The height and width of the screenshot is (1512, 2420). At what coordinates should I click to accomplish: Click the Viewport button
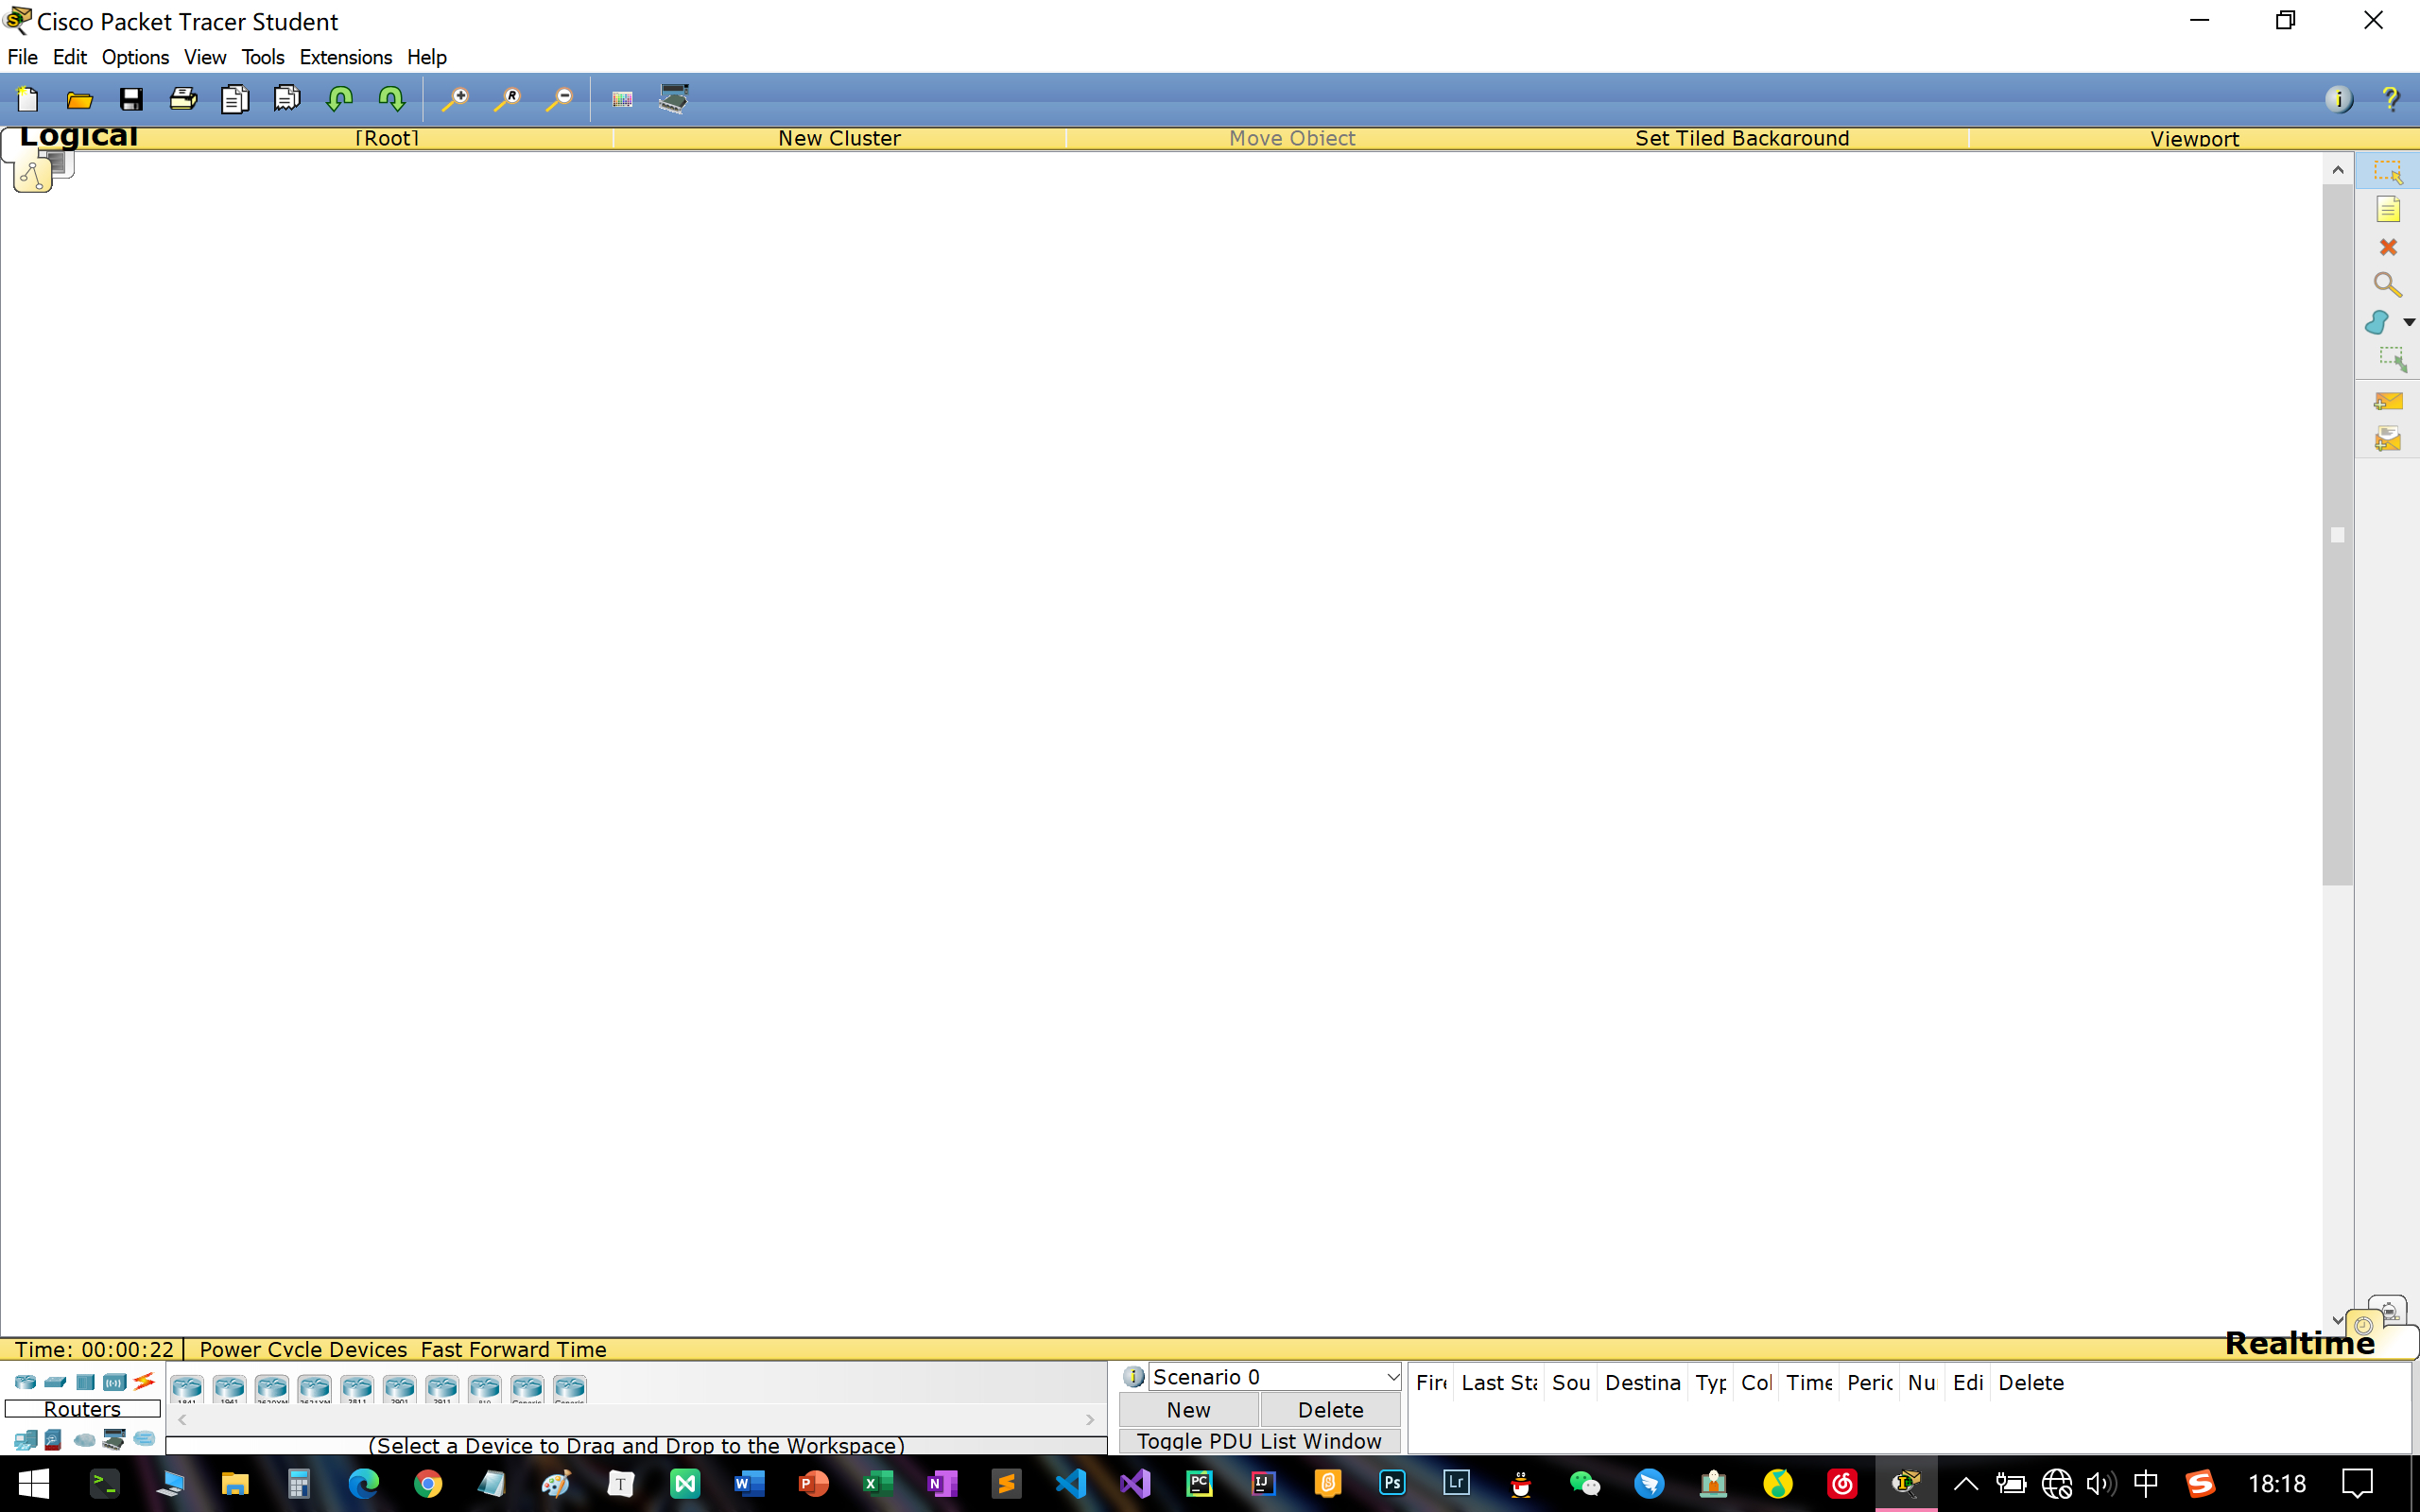pyautogui.click(x=2194, y=138)
